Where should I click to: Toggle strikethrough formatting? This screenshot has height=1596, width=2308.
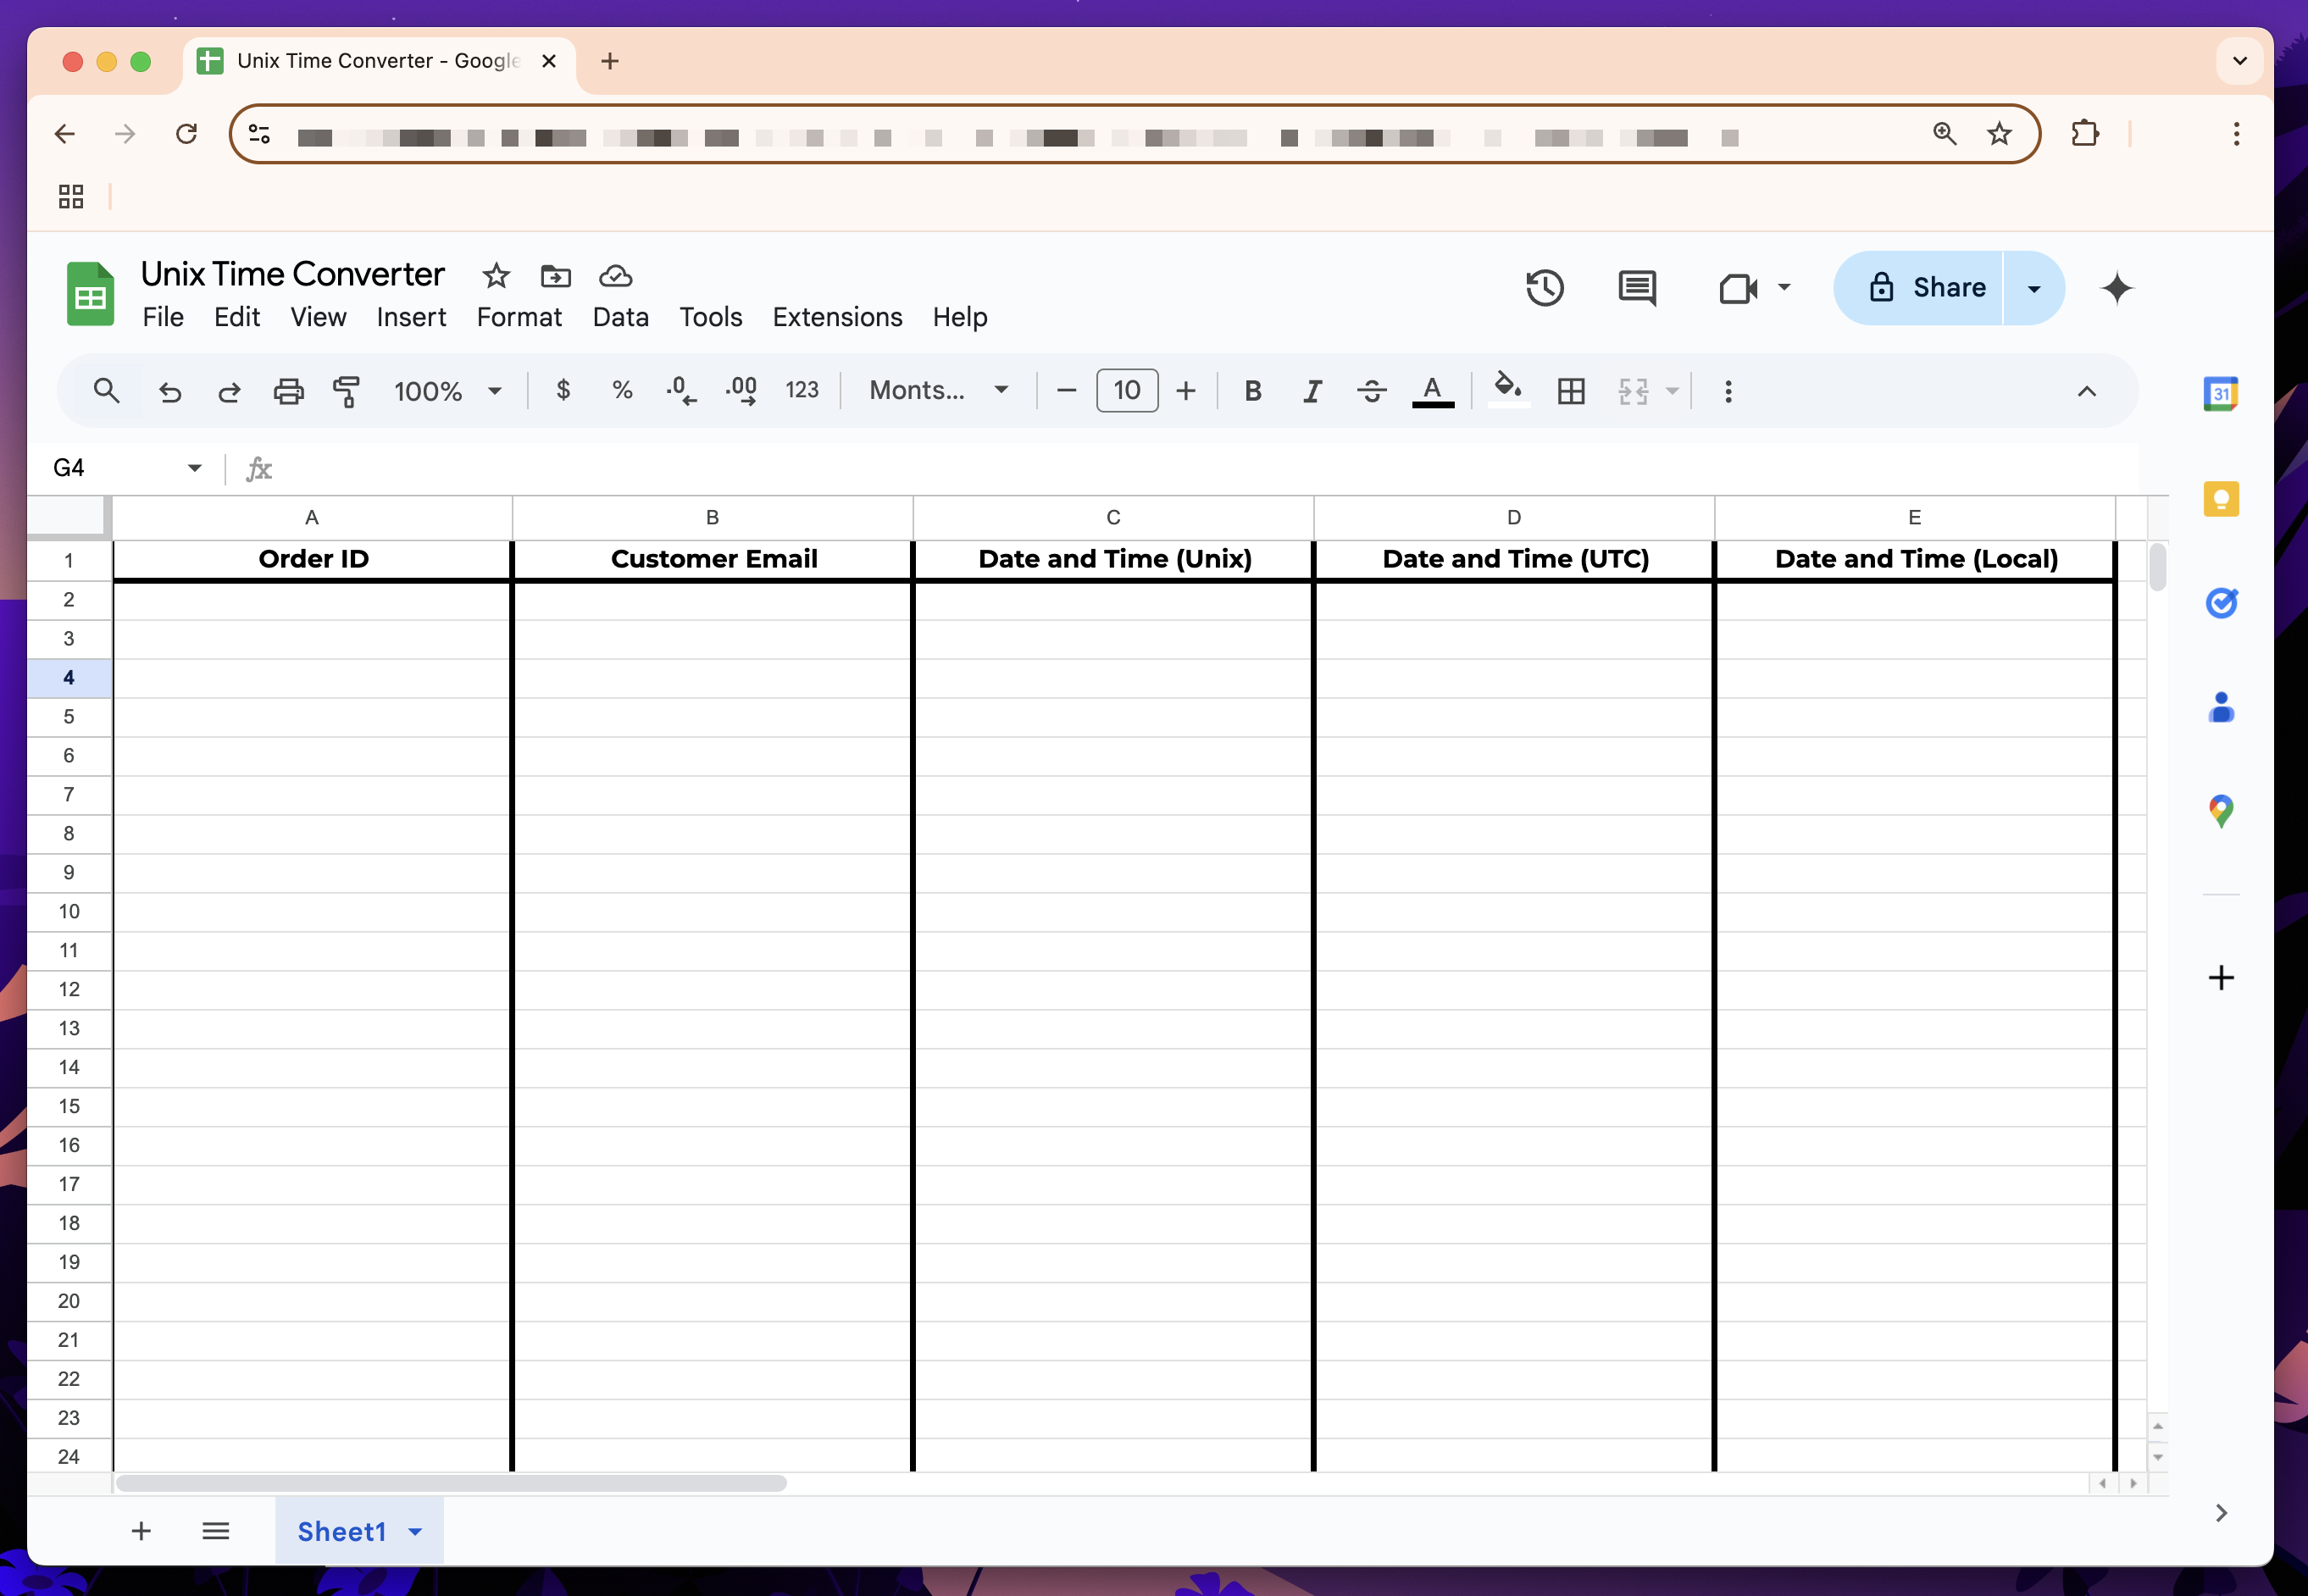[x=1372, y=391]
